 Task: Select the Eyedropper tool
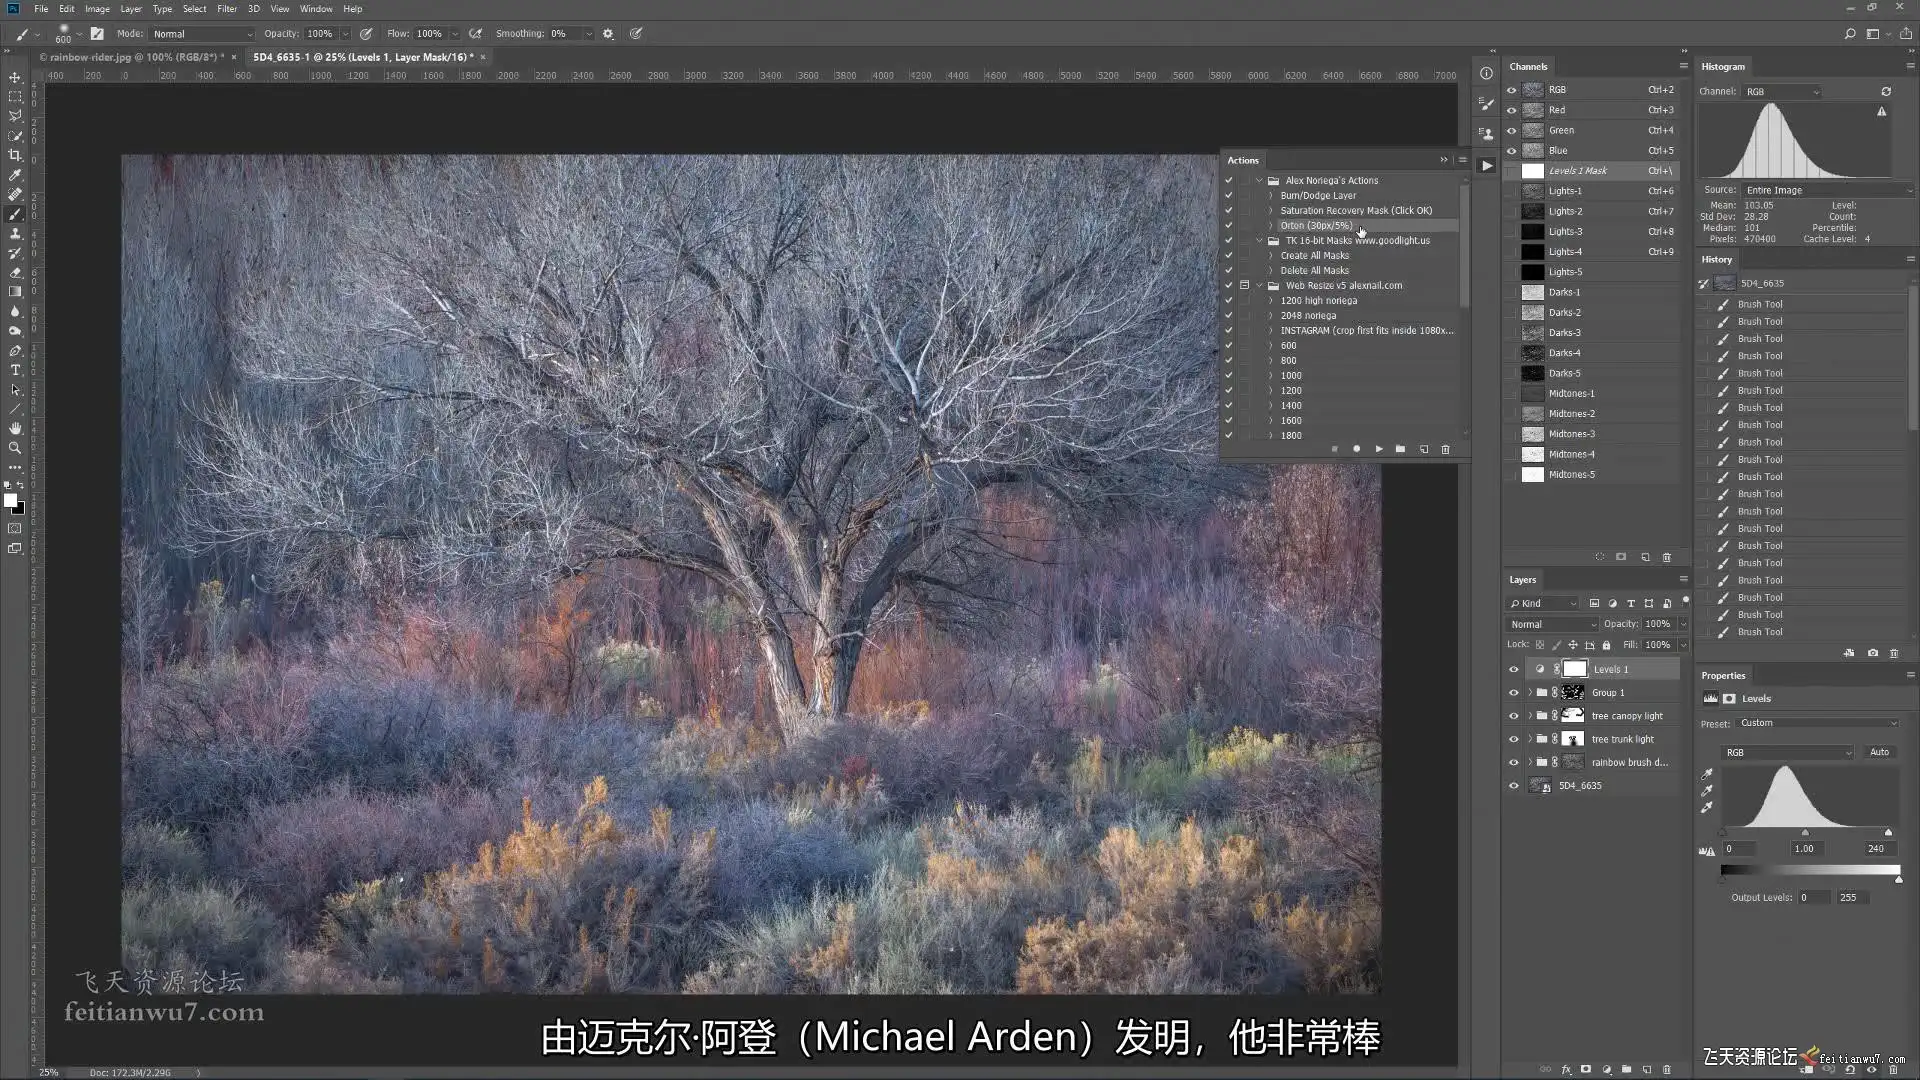(x=15, y=175)
